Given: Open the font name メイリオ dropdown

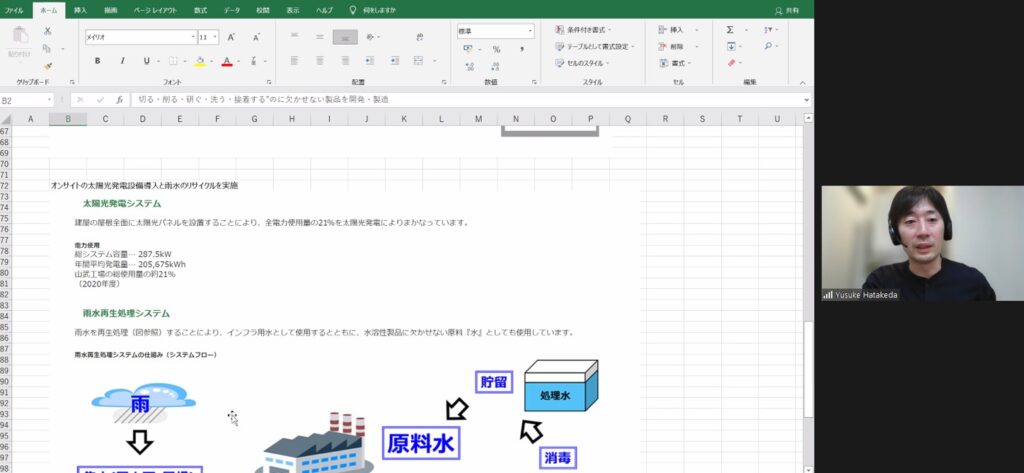Looking at the screenshot, I should [193, 37].
